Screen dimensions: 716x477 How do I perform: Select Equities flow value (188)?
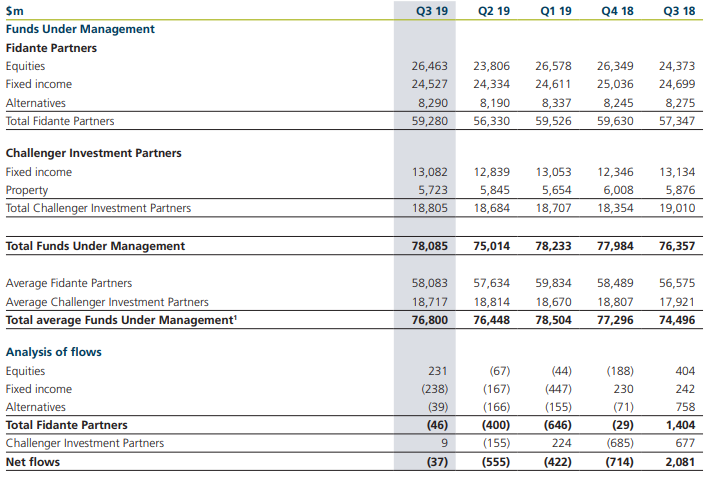click(620, 371)
